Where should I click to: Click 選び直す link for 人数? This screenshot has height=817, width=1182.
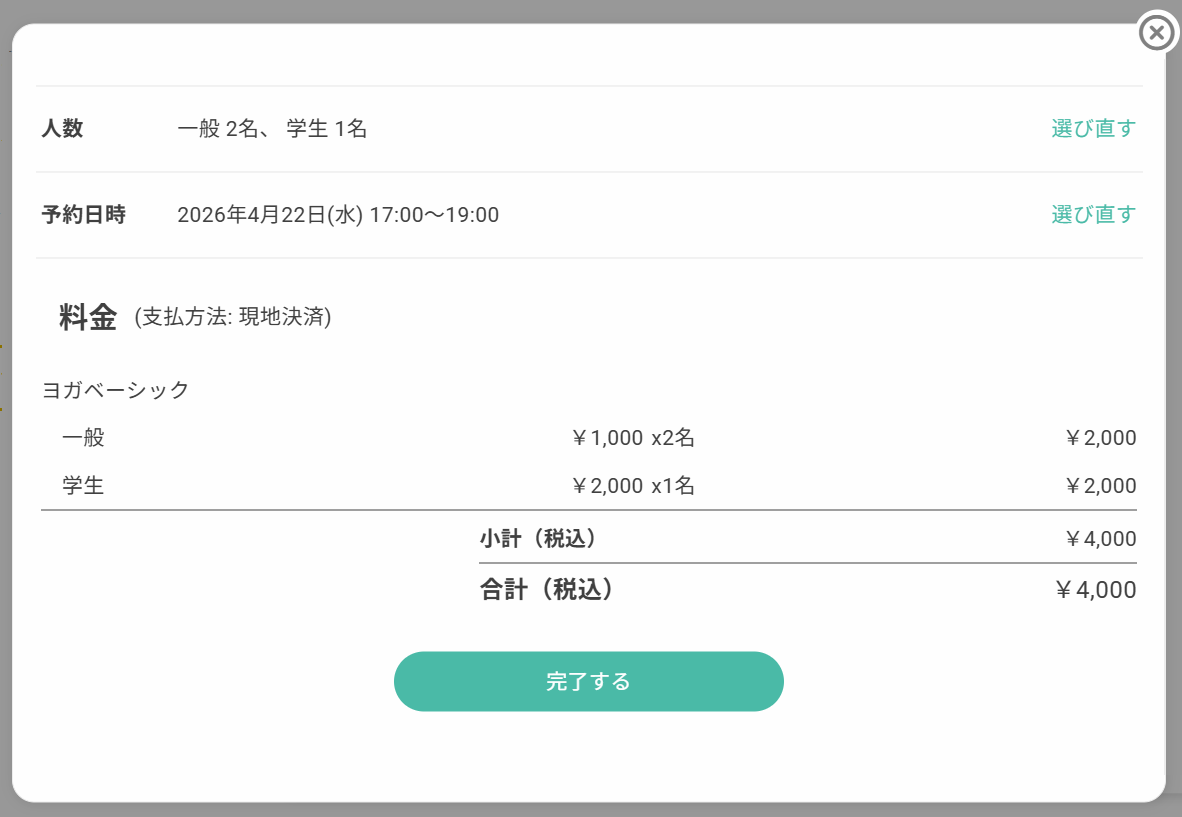1093,129
